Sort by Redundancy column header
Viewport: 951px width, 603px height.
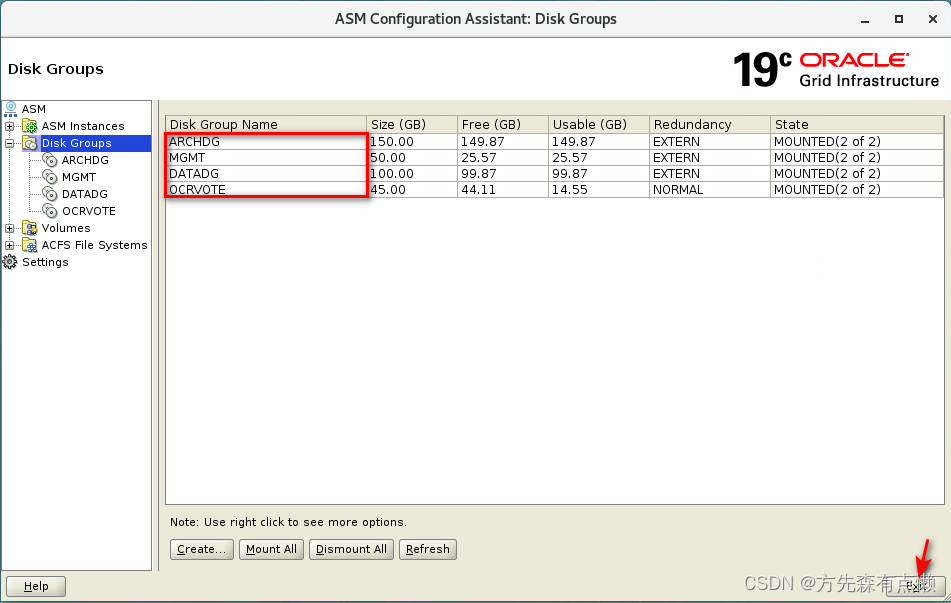(x=710, y=124)
